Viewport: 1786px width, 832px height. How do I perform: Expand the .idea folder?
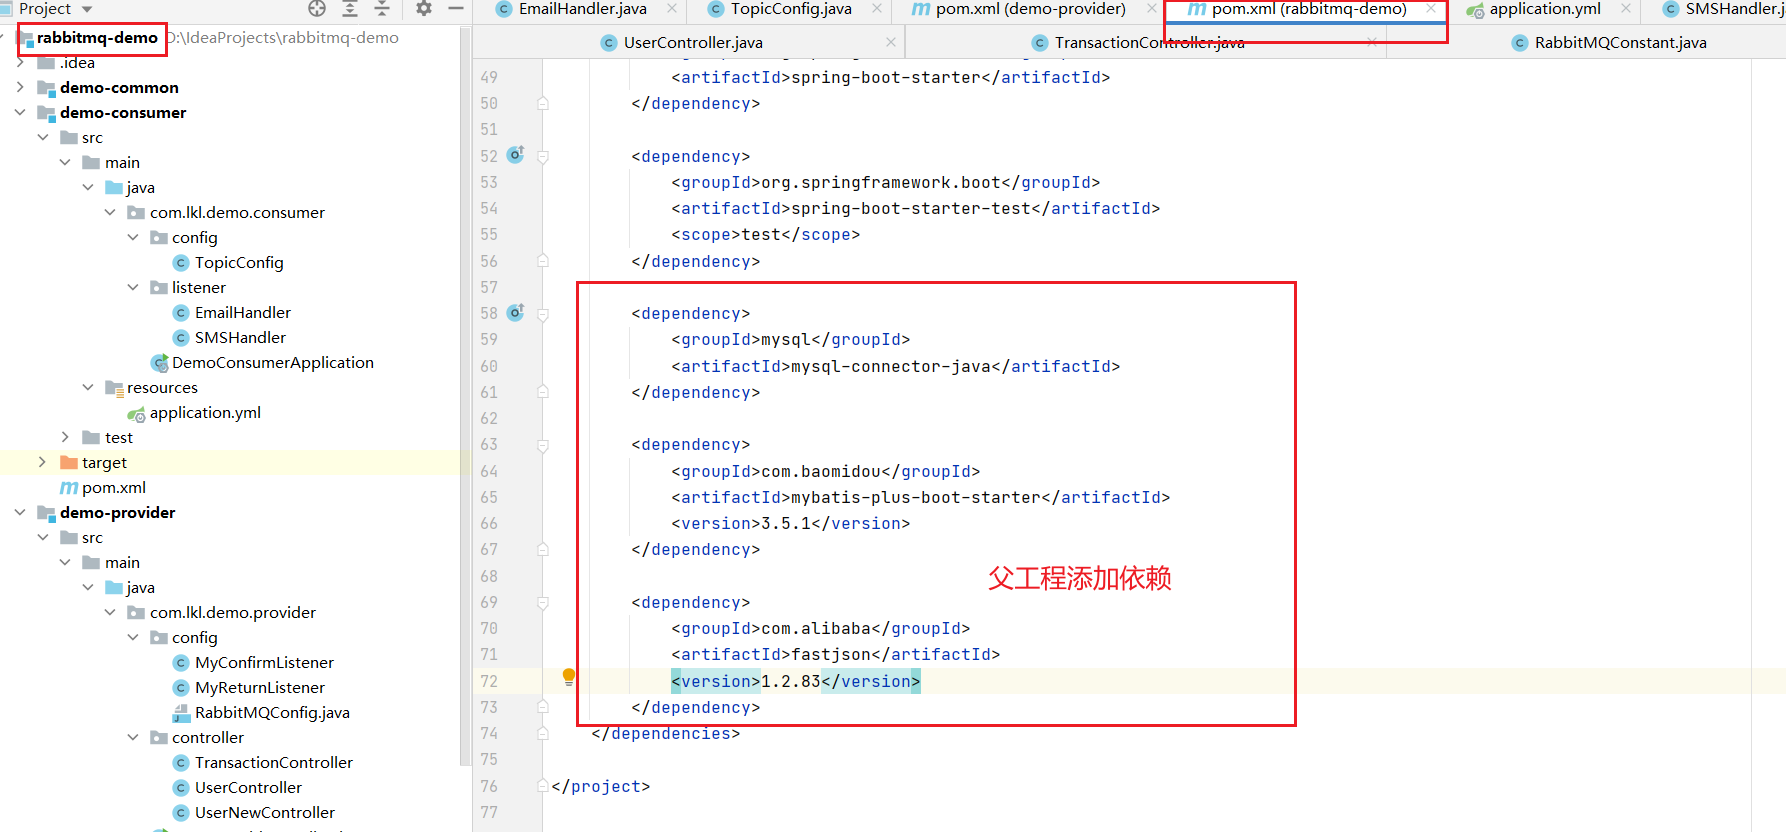pyautogui.click(x=20, y=62)
